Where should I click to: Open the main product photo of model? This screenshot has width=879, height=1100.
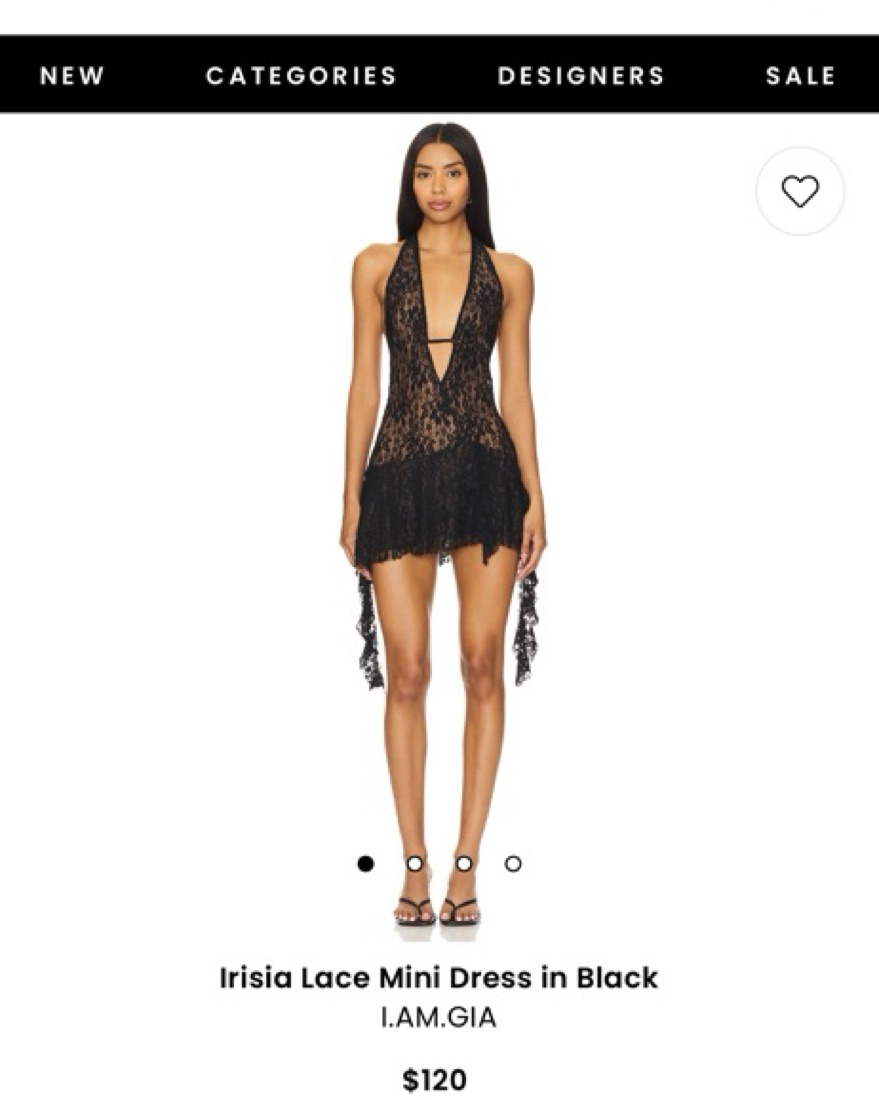pos(441,532)
